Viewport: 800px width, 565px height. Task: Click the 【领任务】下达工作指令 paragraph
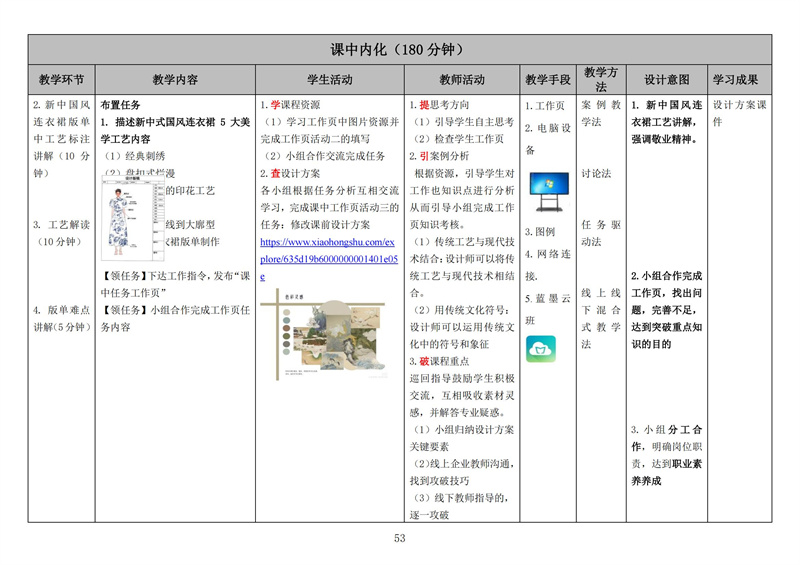pyautogui.click(x=176, y=284)
